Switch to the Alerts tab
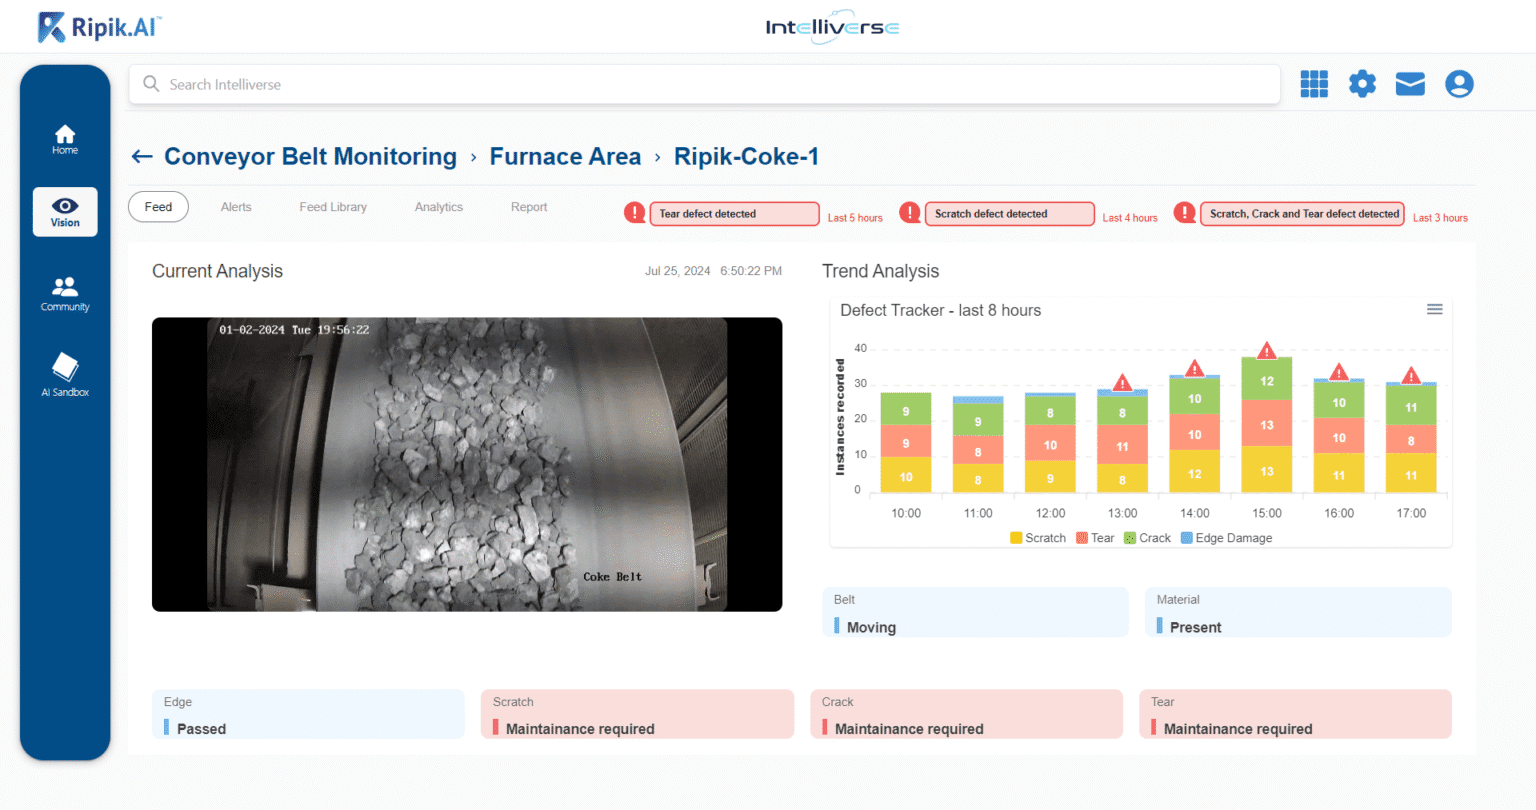Viewport: 1536px width, 810px height. [x=236, y=207]
